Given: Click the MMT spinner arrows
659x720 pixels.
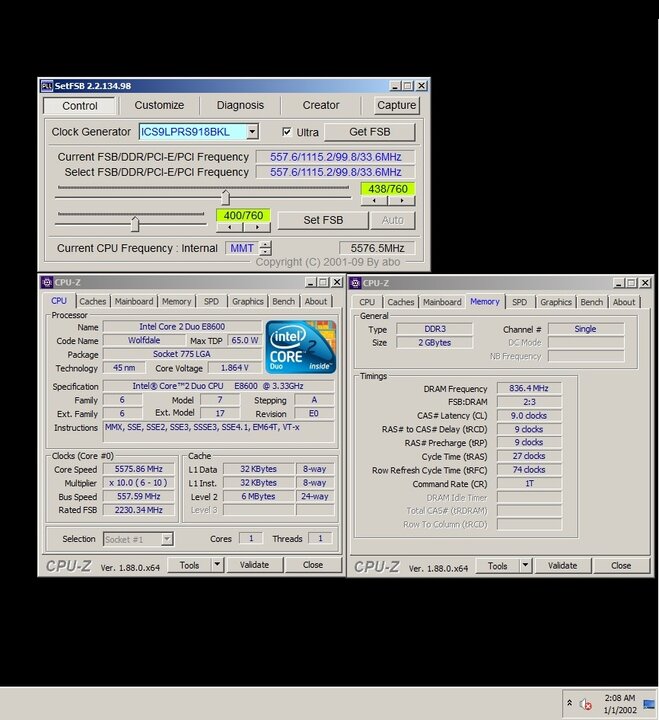Looking at the screenshot, I should (x=265, y=248).
